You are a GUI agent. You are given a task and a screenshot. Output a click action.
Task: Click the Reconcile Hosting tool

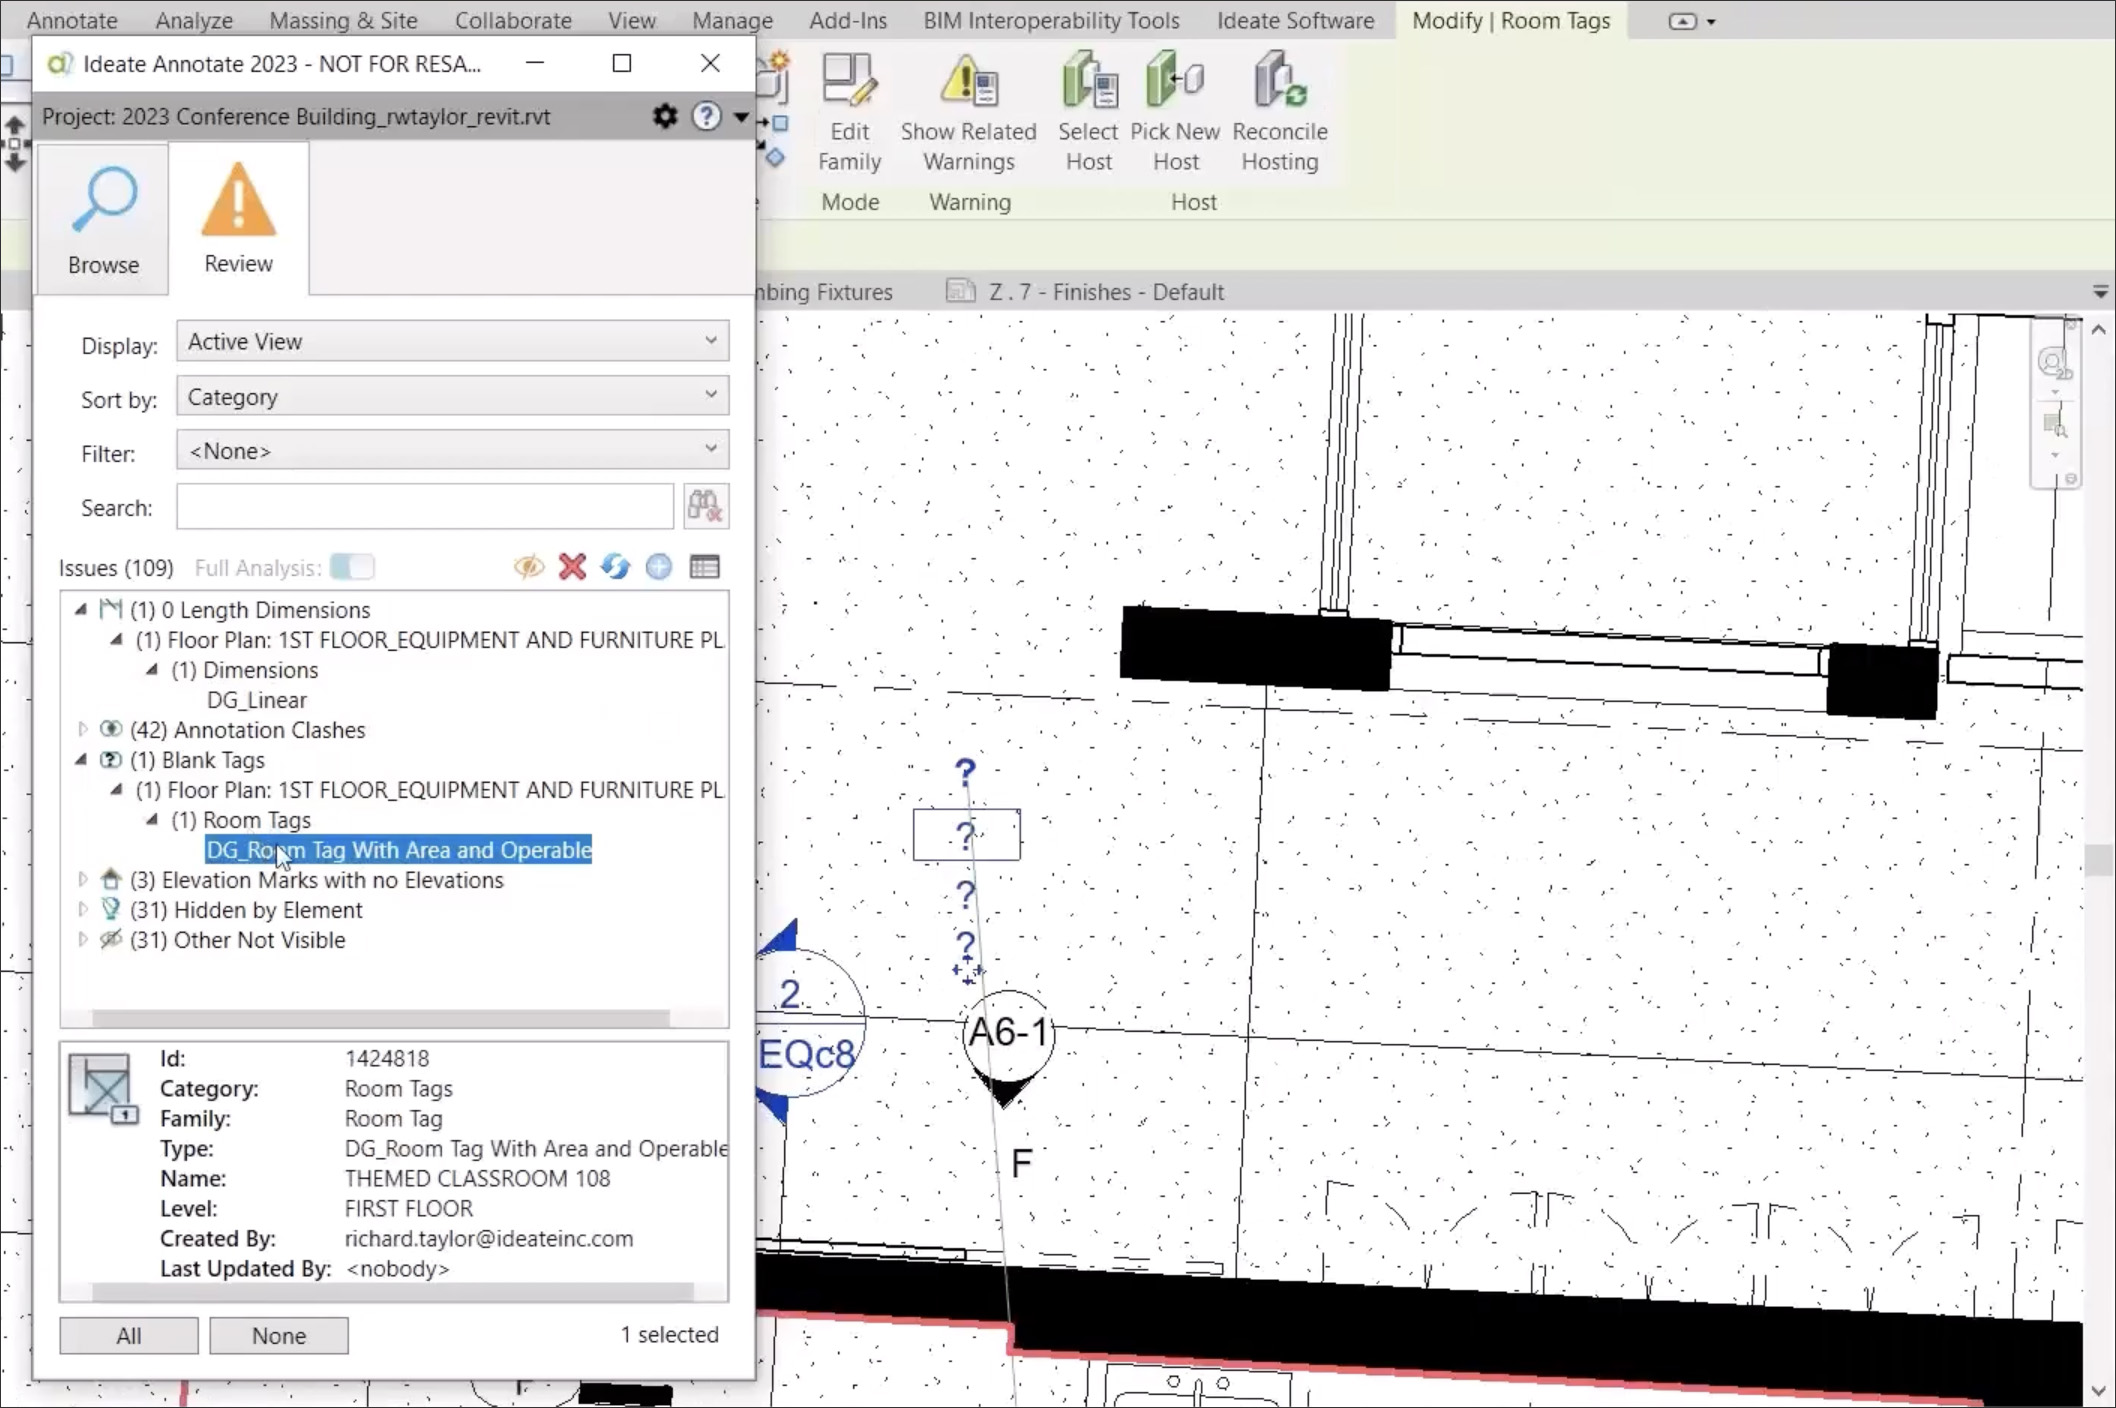1280,112
